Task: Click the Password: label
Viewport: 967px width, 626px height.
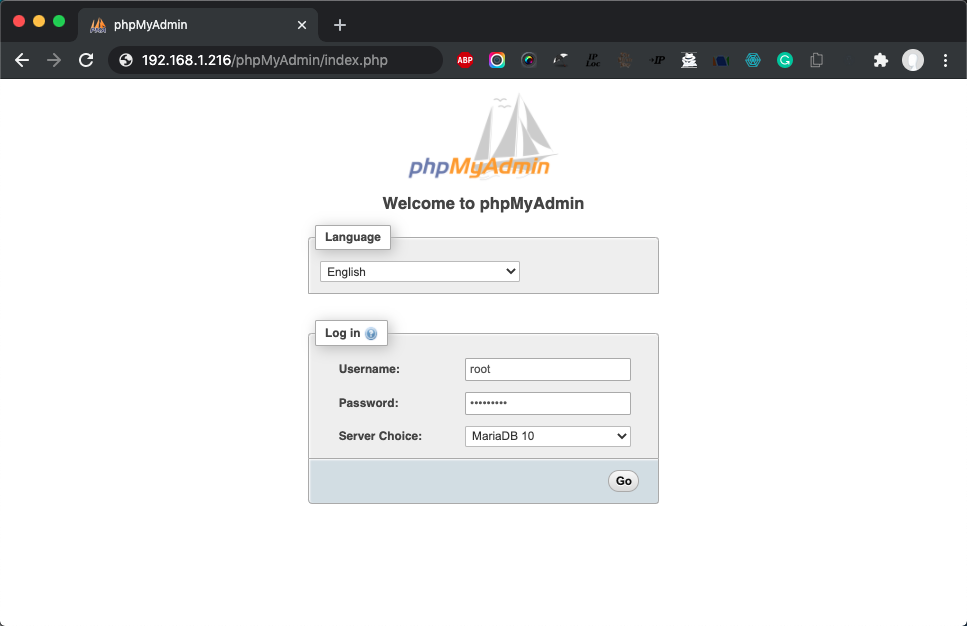Action: [368, 403]
